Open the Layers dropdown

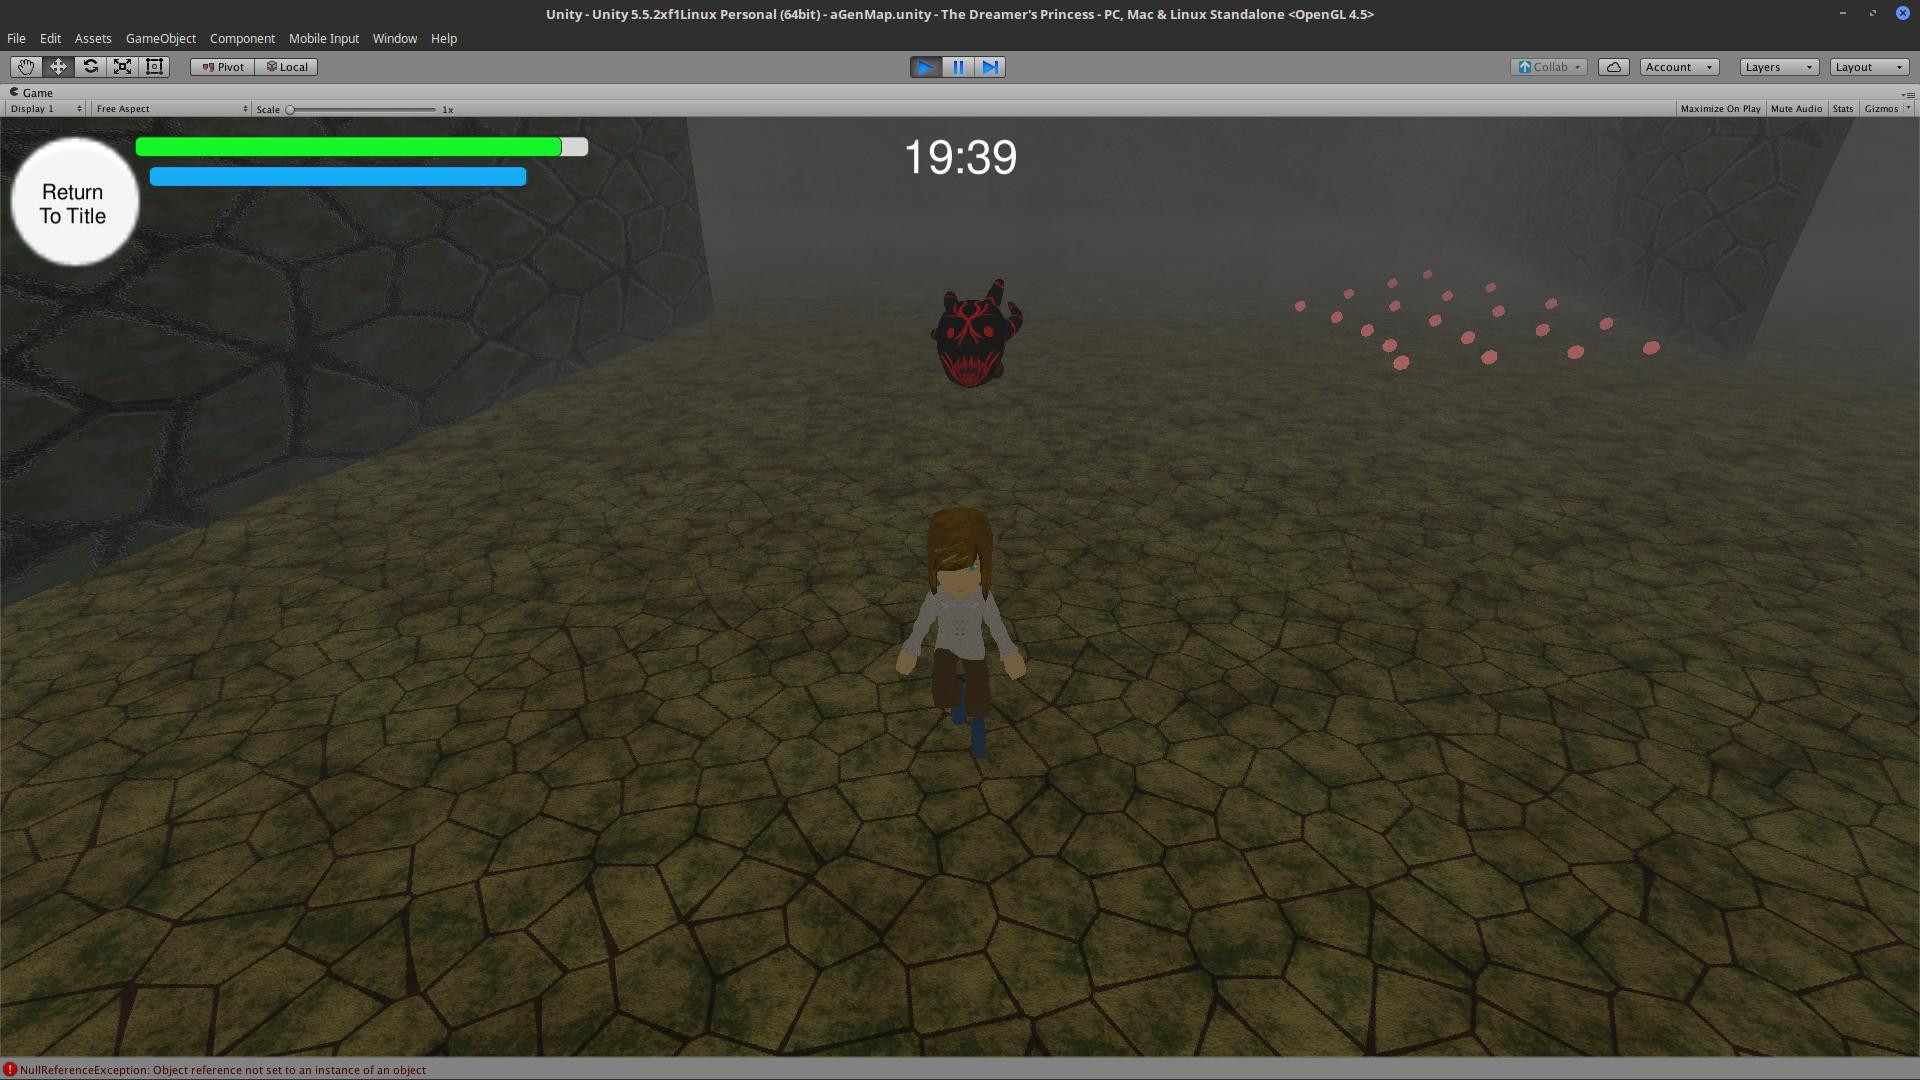(1779, 67)
